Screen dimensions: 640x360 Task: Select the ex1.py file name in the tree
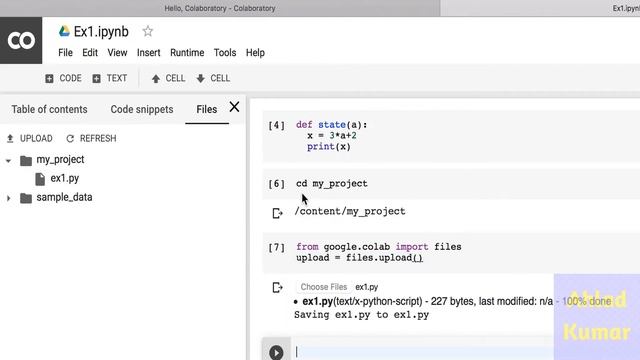point(65,178)
